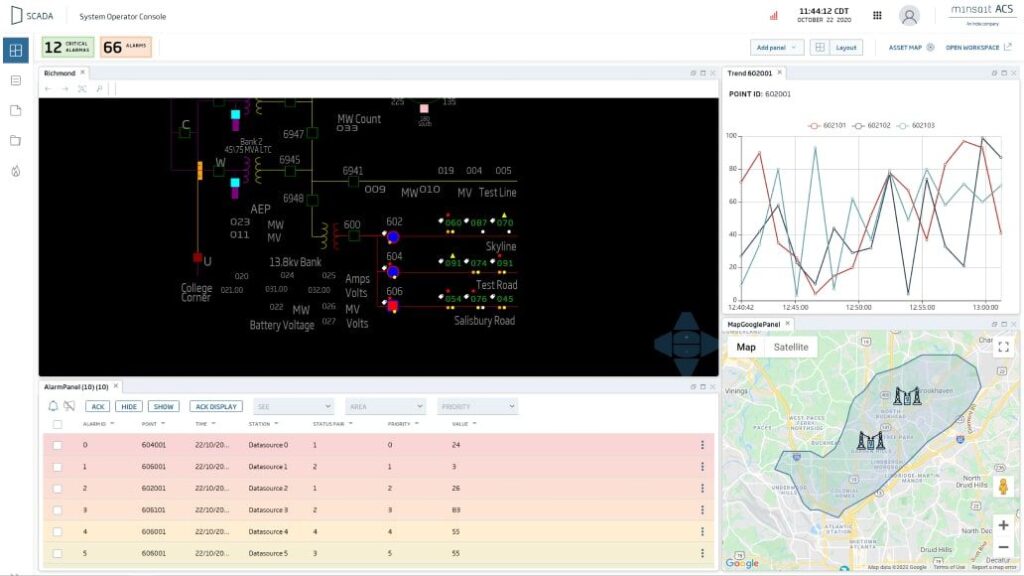
Task: Click the flame icon in left sidebar
Action: coord(16,171)
